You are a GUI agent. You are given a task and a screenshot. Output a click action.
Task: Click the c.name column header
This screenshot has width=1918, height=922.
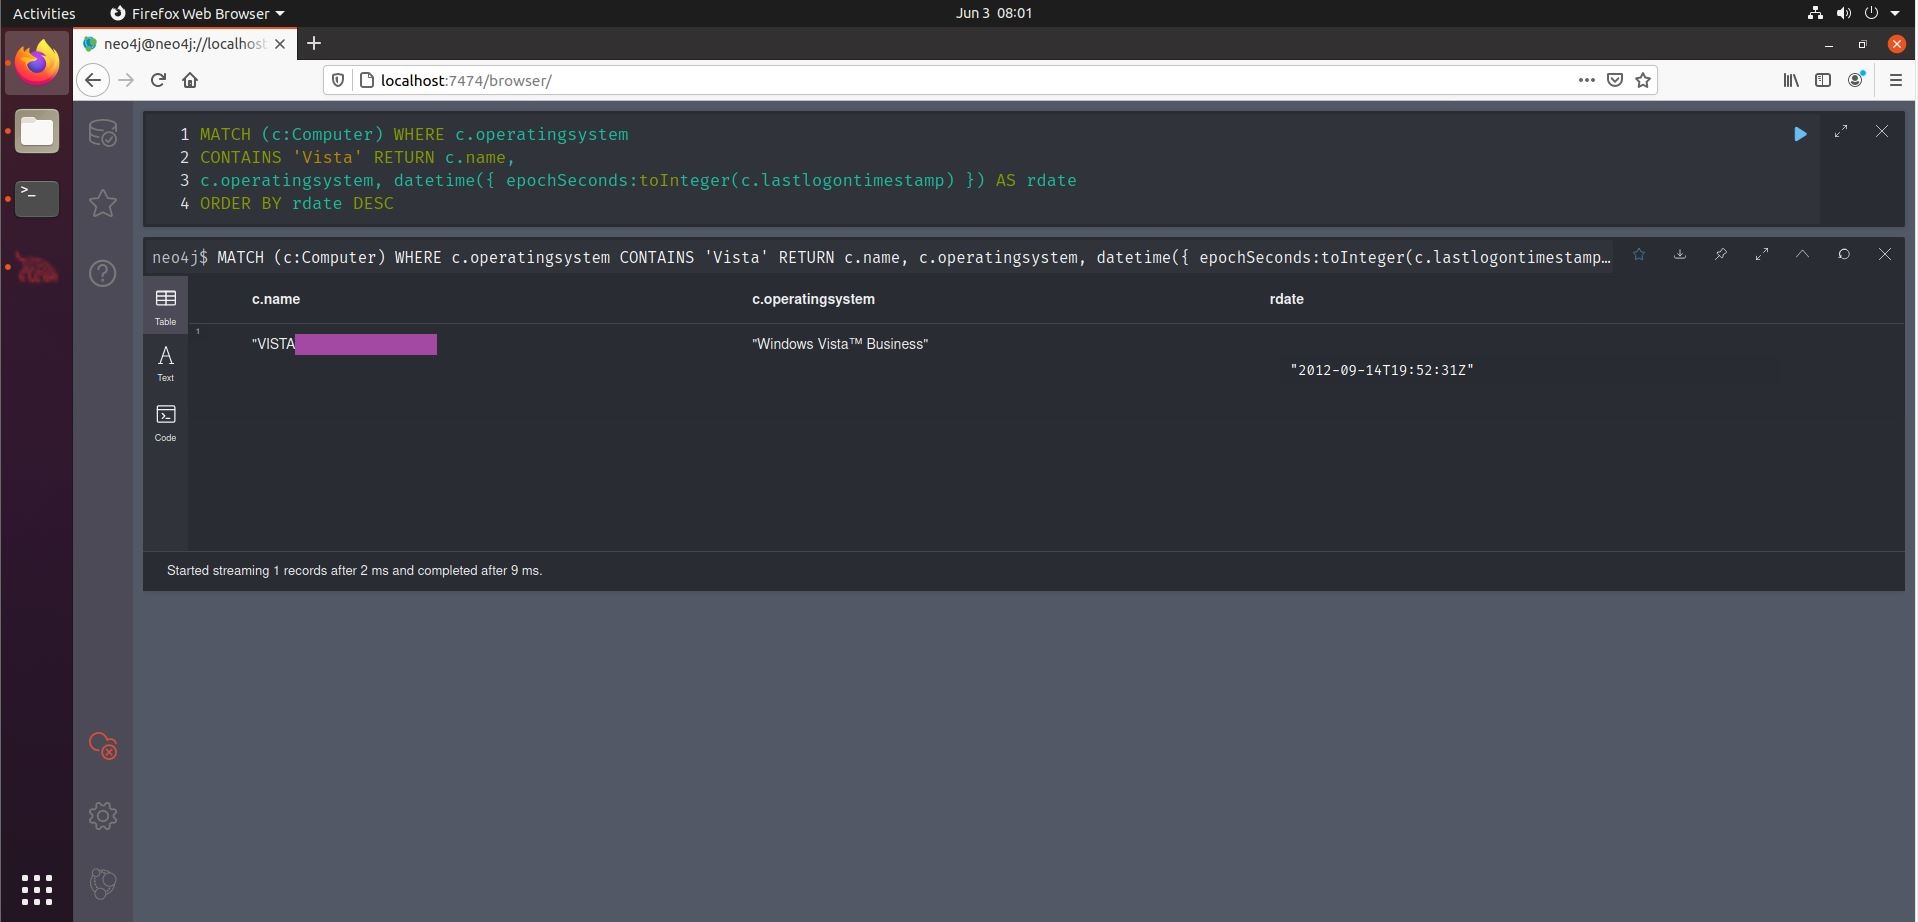pyautogui.click(x=276, y=299)
